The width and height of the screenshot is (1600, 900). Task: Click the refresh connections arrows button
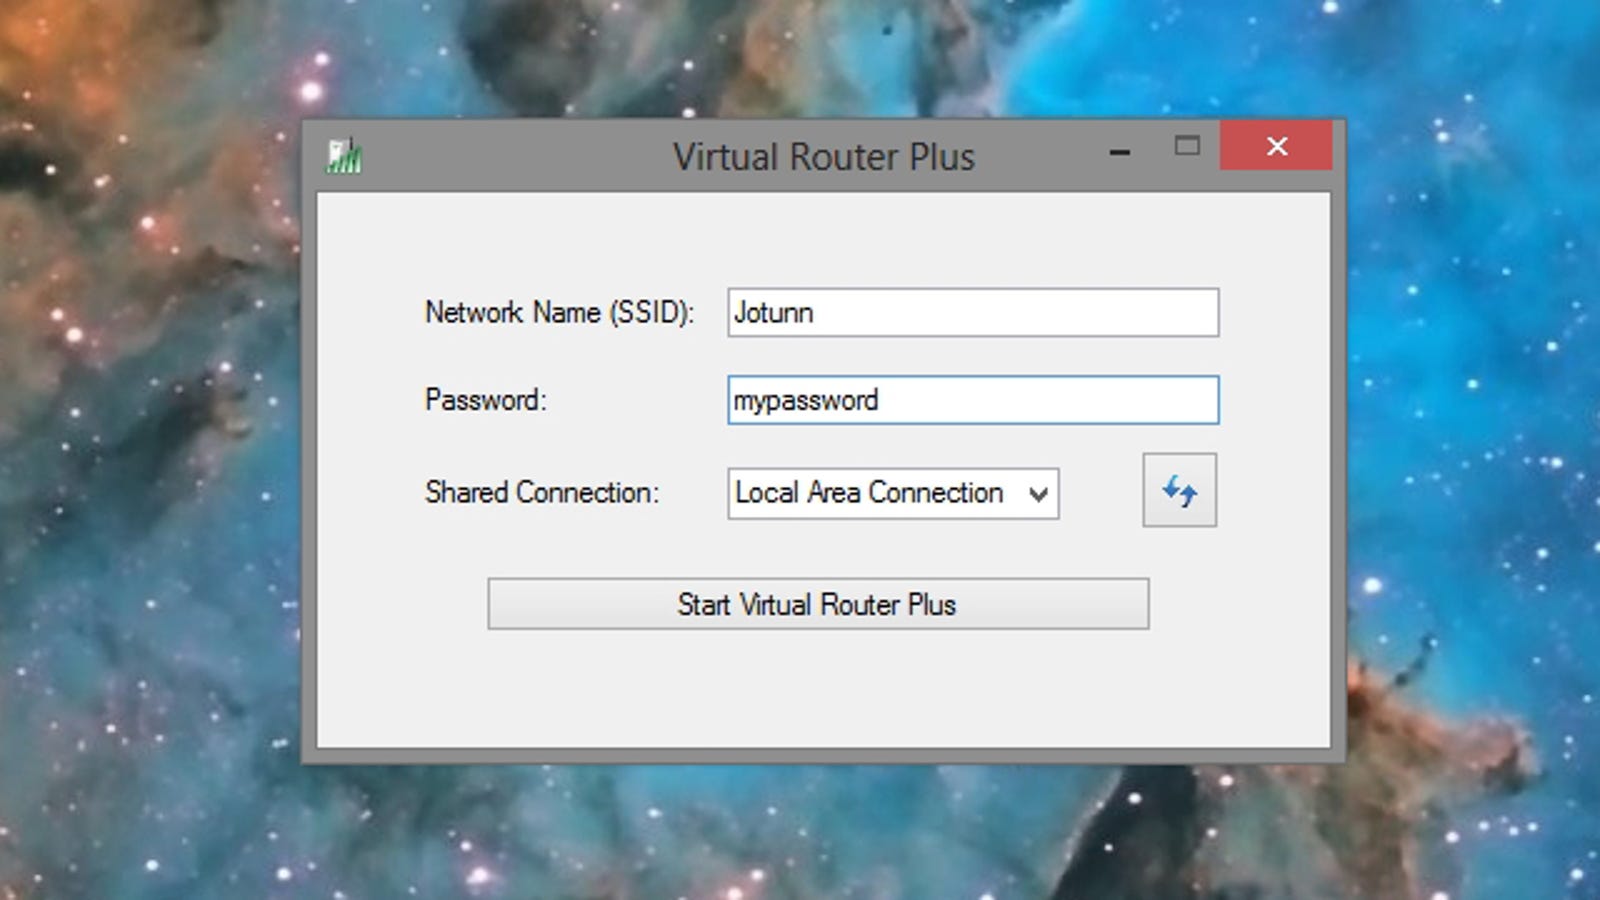(x=1180, y=490)
